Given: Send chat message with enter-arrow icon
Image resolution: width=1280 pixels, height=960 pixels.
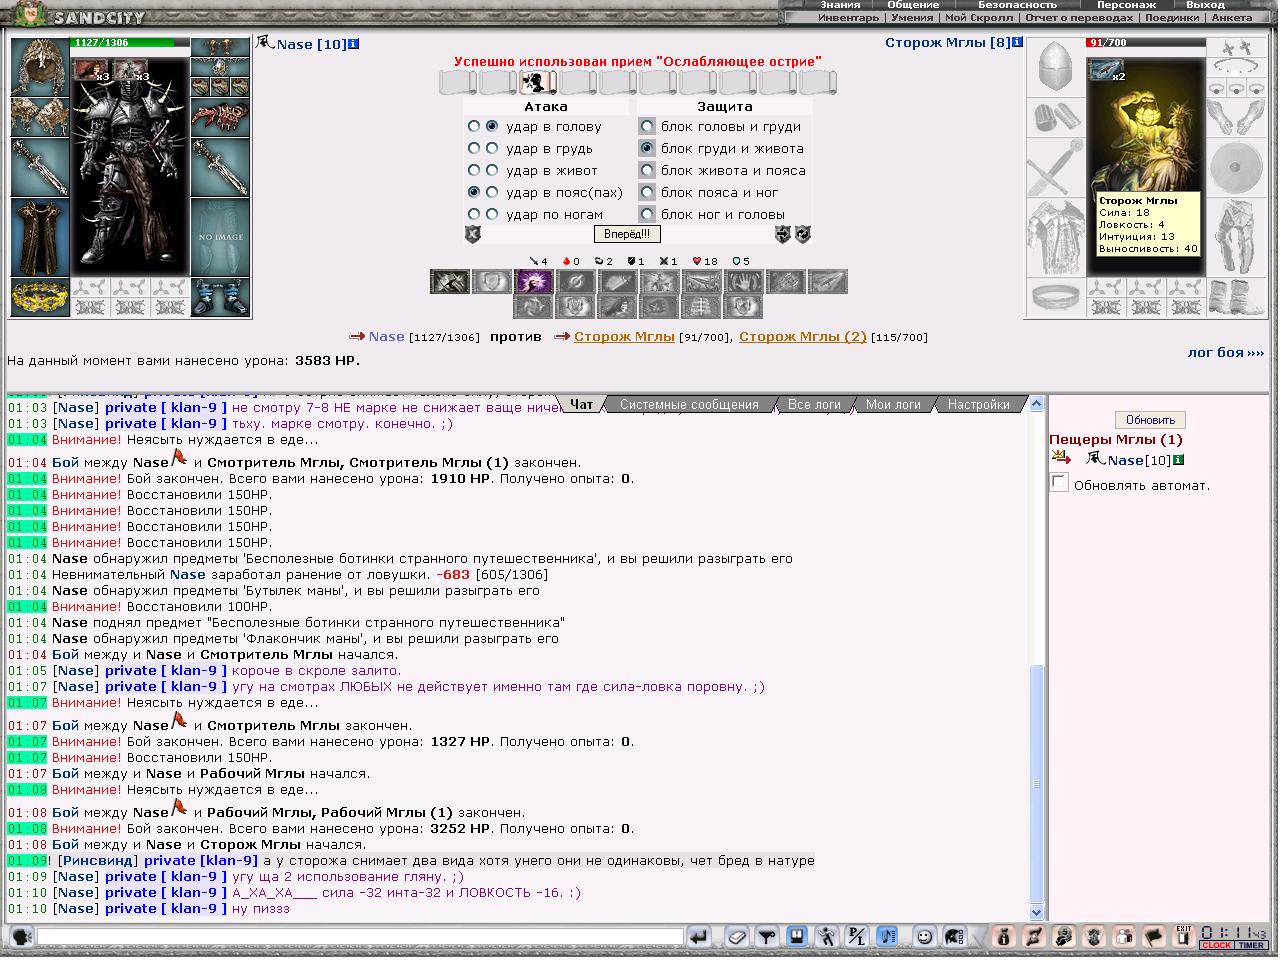Looking at the screenshot, I should (x=700, y=937).
